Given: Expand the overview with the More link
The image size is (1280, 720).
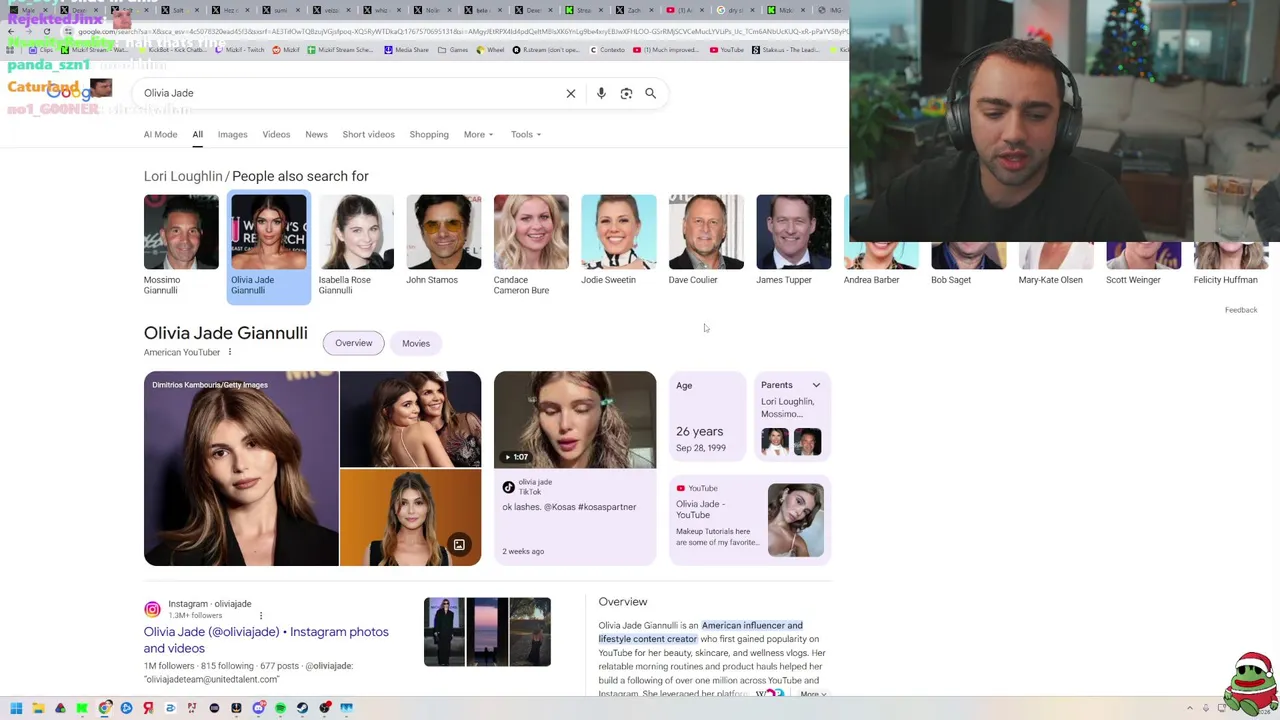Looking at the screenshot, I should pyautogui.click(x=812, y=694).
